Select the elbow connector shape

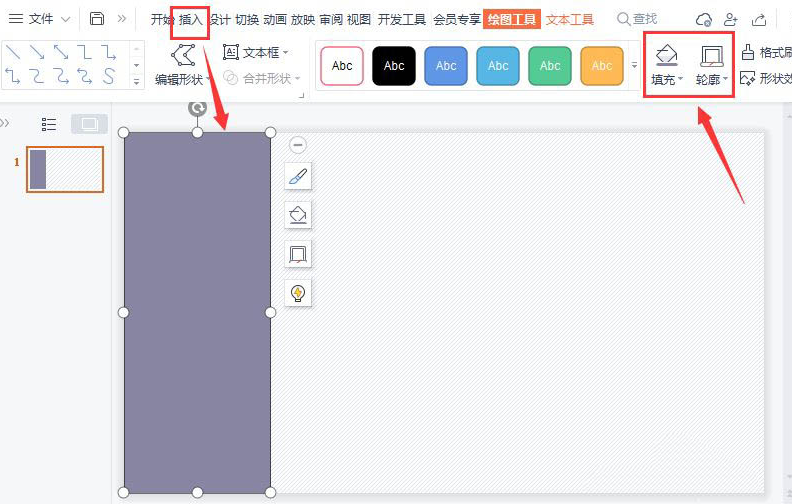(x=84, y=52)
